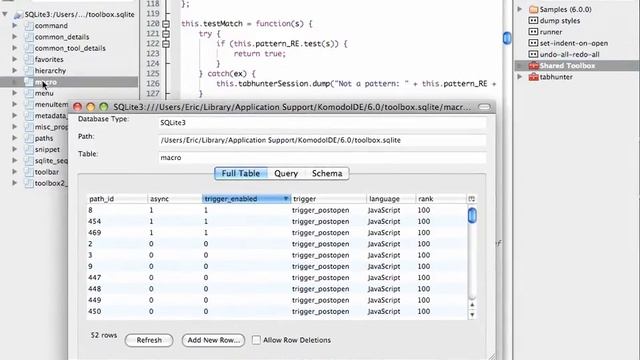Click the table scrollbar up arrow
Image resolution: width=640 pixels, height=360 pixels.
point(472,305)
